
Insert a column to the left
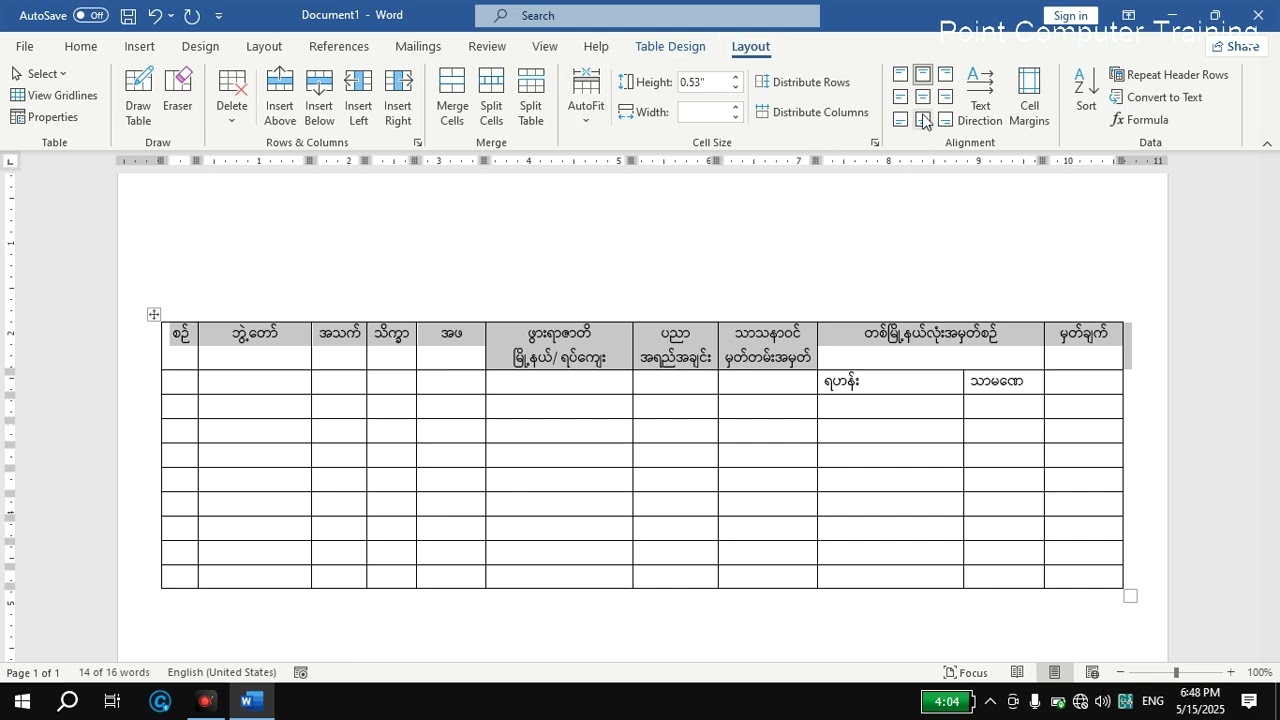pyautogui.click(x=358, y=98)
